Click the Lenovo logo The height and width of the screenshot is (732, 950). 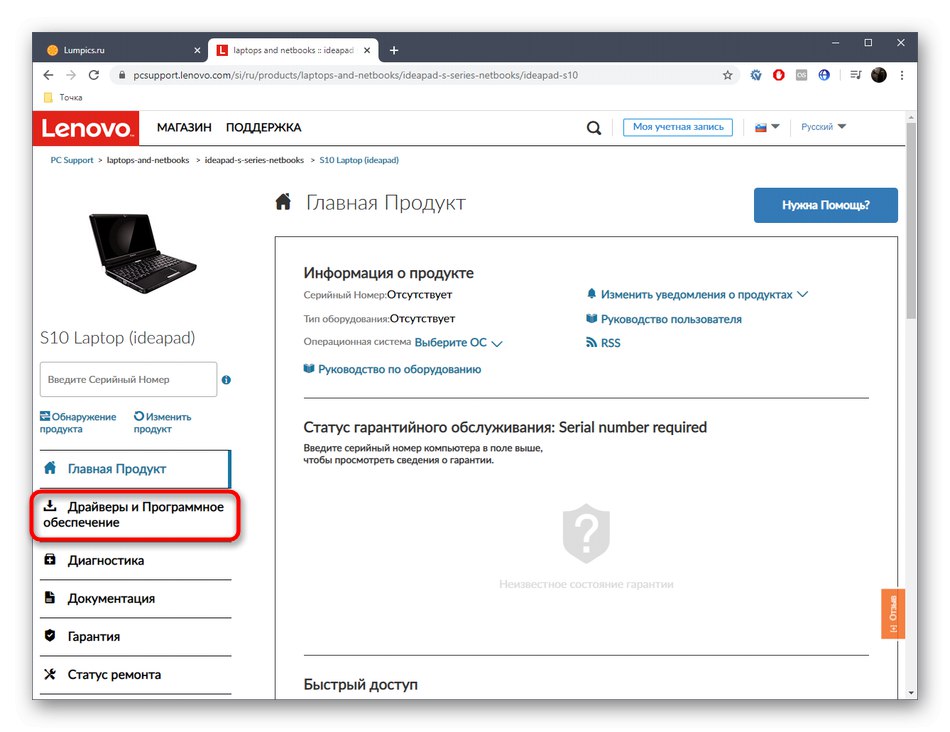[x=85, y=128]
